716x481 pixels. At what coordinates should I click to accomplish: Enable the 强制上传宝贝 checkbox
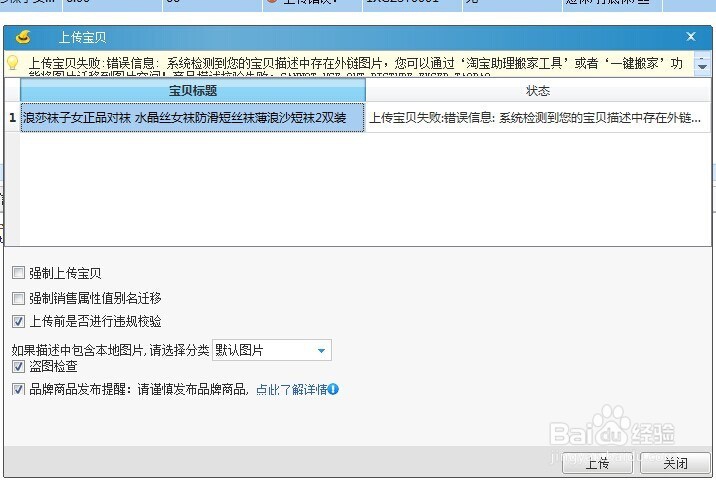pyautogui.click(x=18, y=273)
